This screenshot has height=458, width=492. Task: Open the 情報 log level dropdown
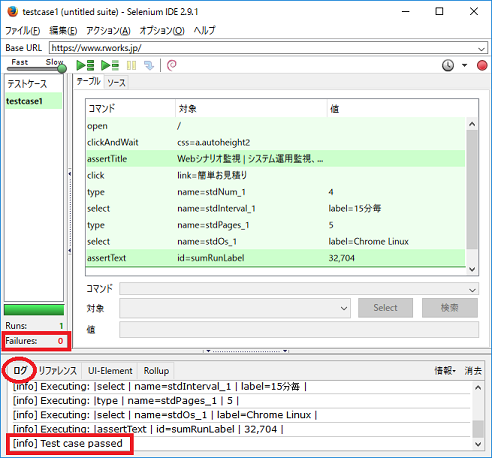(445, 371)
